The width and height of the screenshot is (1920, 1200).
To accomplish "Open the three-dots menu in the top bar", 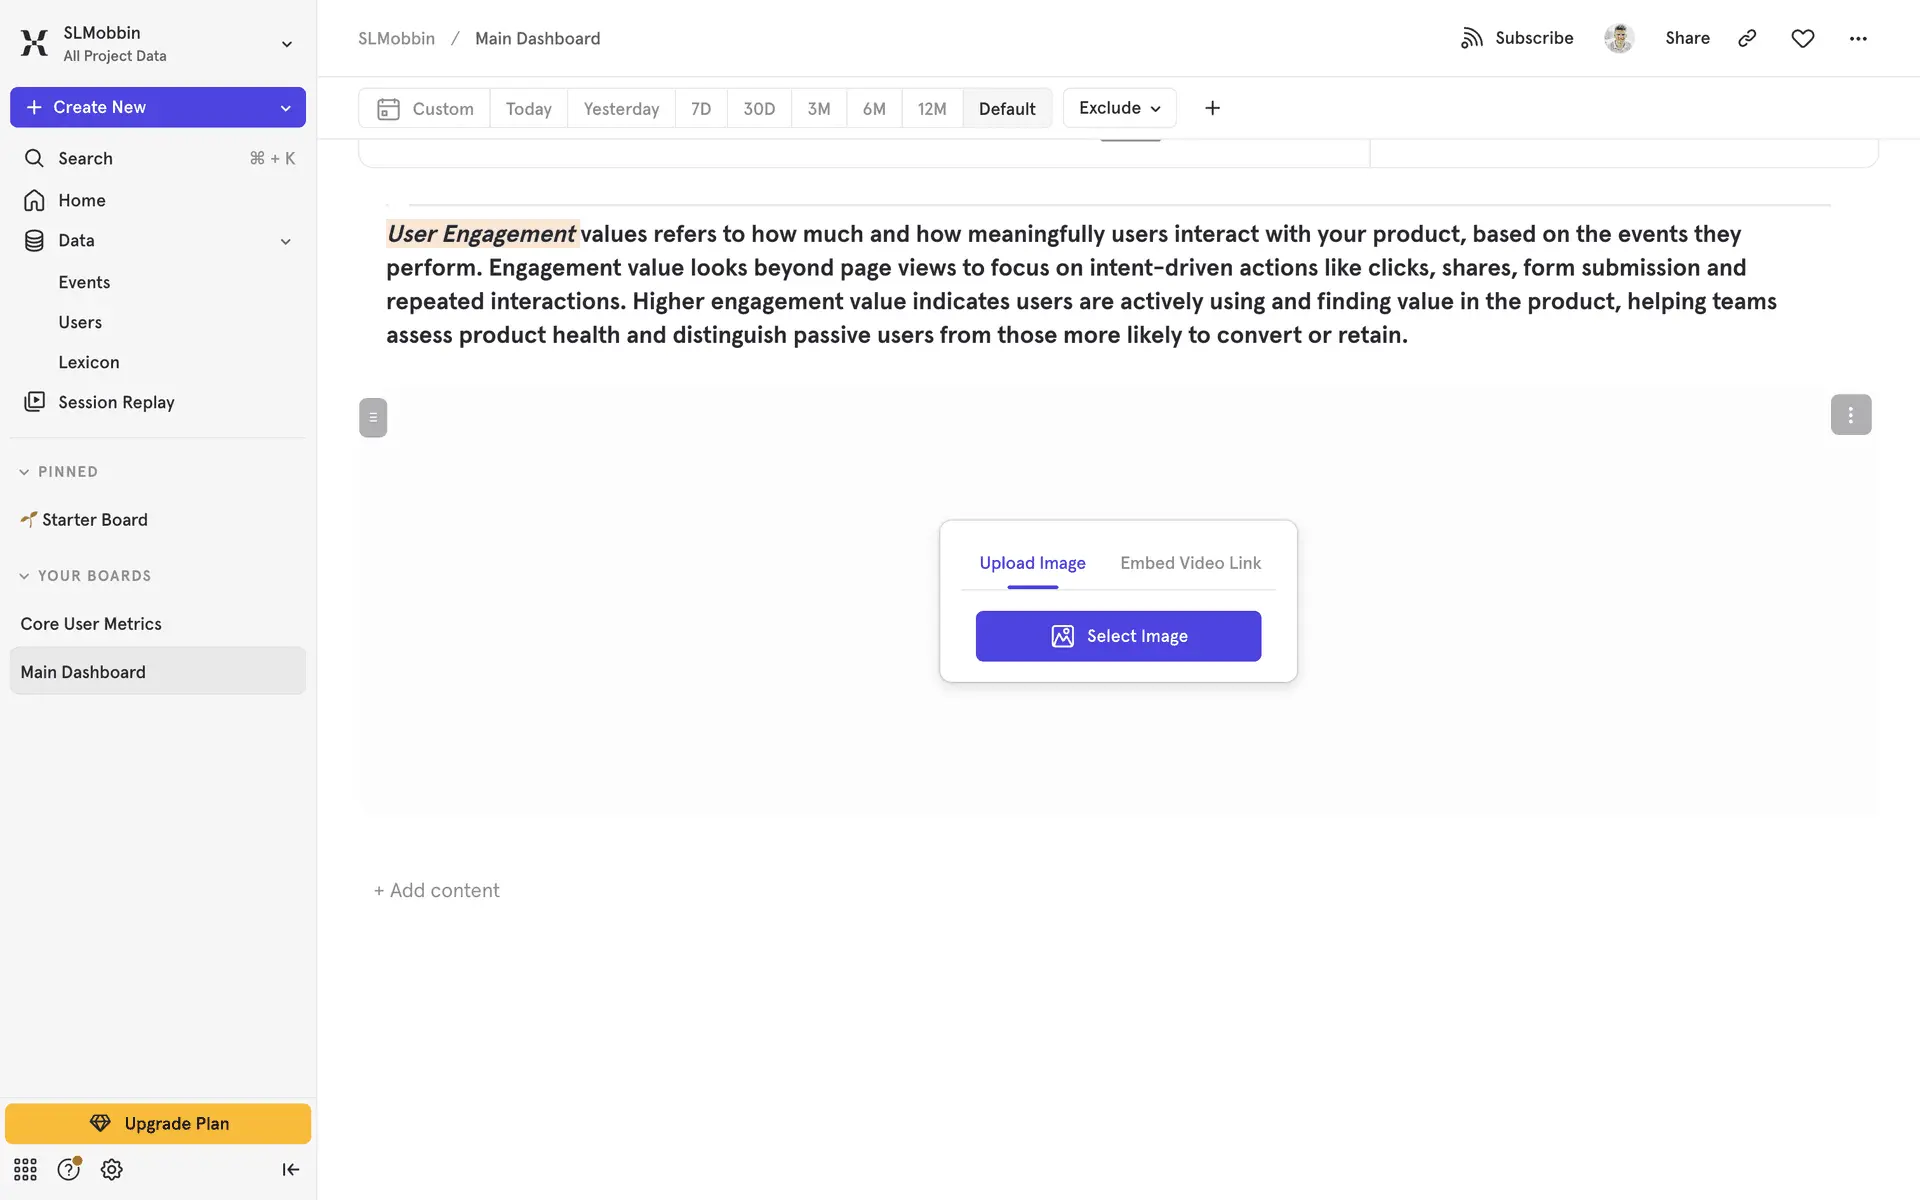I will 1858,38.
